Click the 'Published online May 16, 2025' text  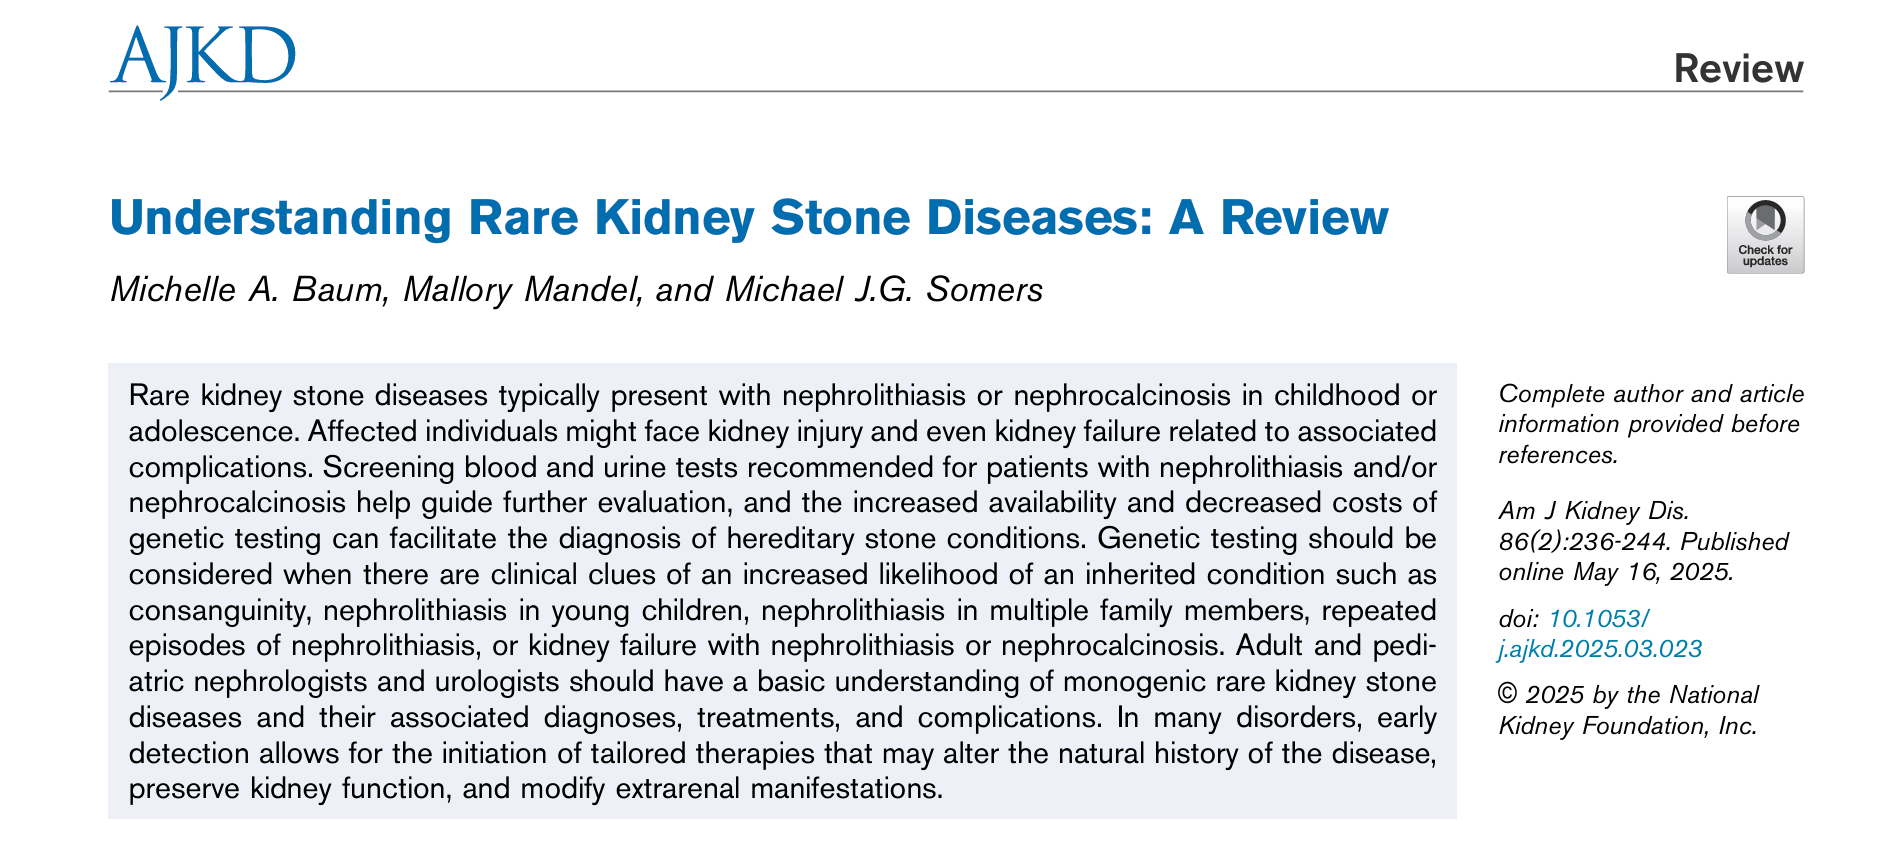[1643, 557]
